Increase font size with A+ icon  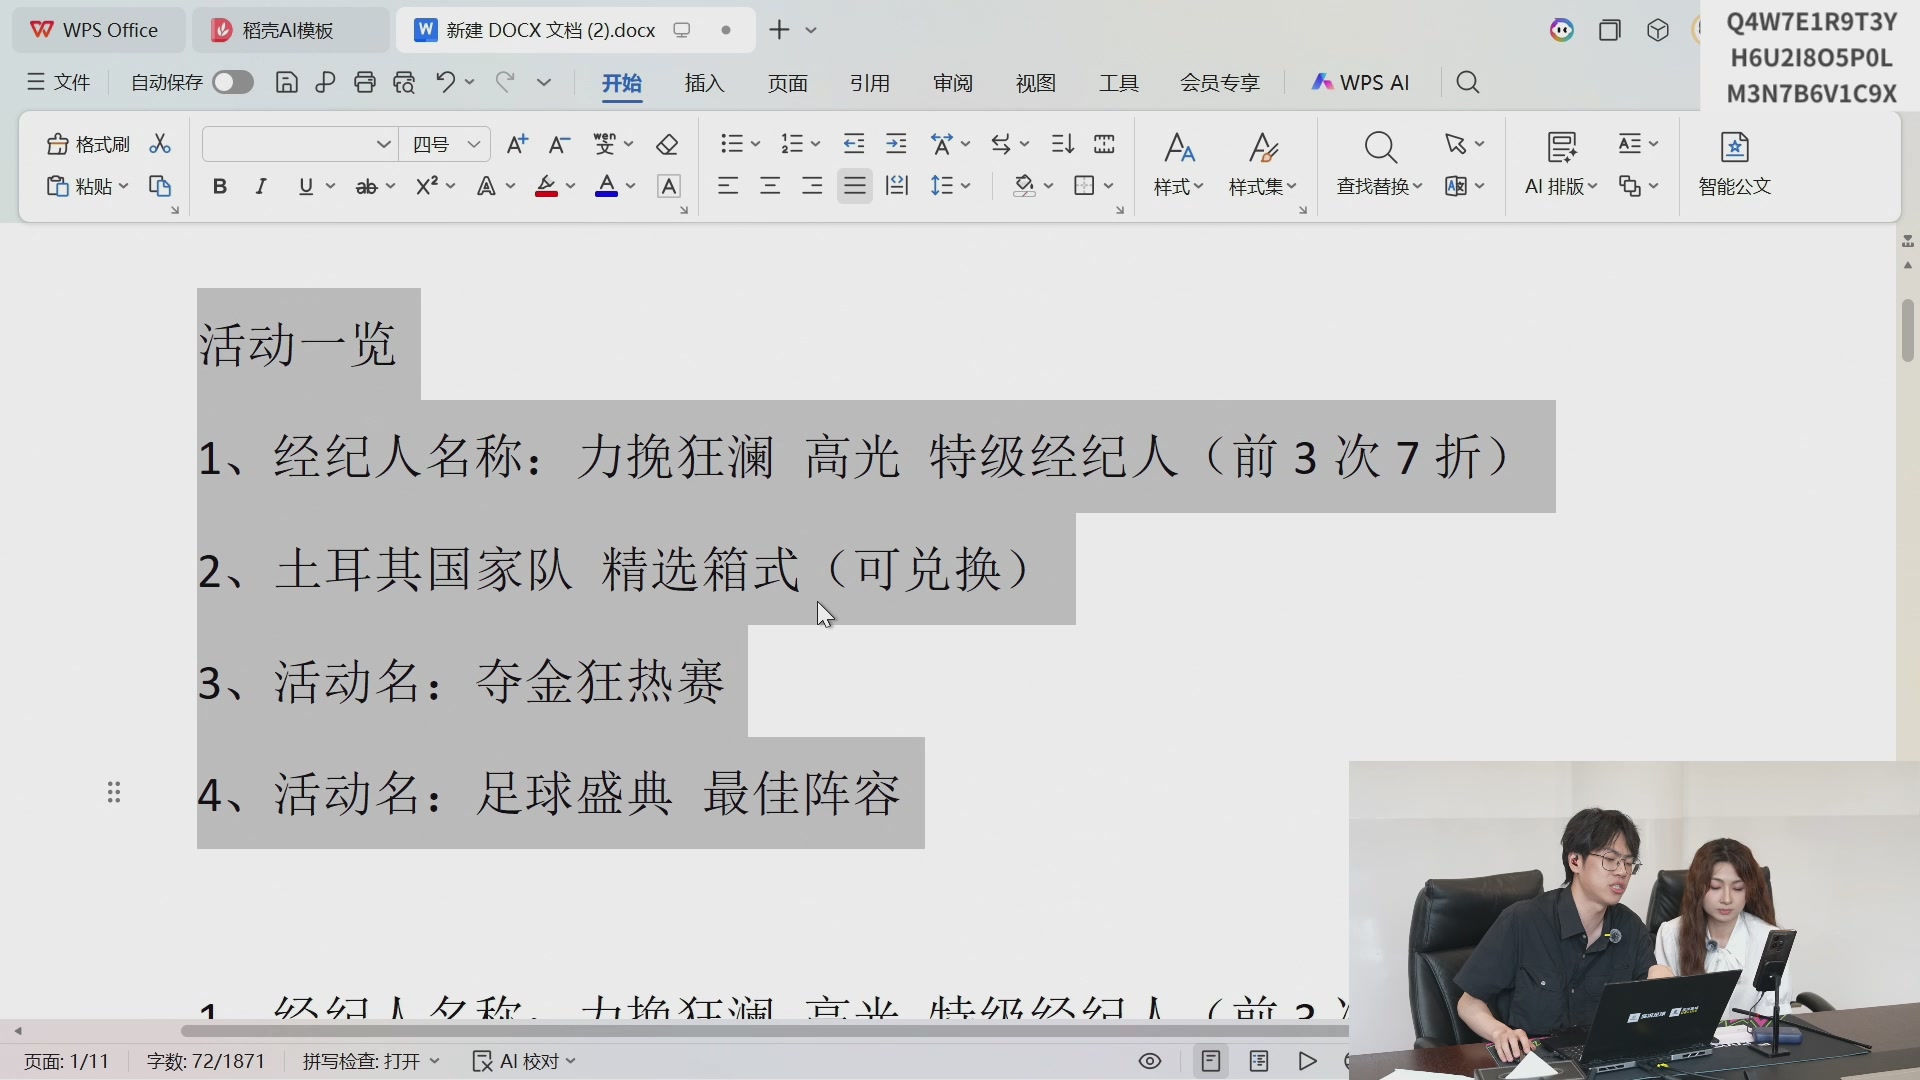point(517,145)
